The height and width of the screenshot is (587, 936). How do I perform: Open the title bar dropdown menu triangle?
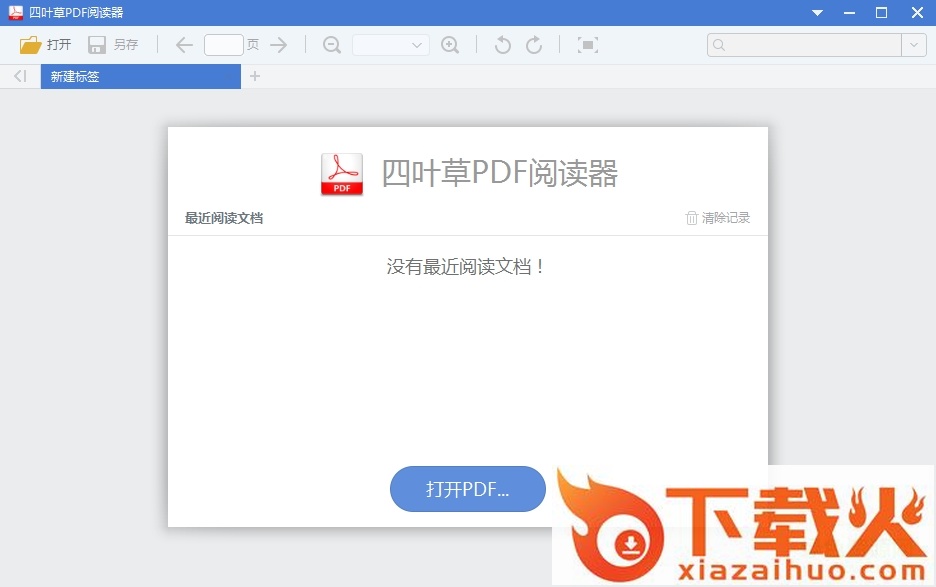click(818, 13)
